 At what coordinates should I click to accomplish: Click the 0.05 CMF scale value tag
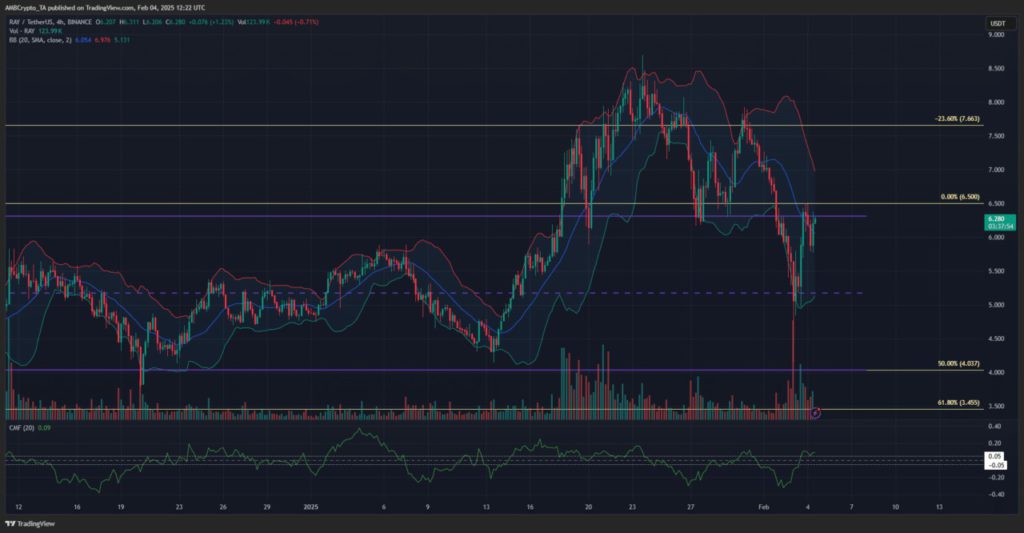point(994,456)
